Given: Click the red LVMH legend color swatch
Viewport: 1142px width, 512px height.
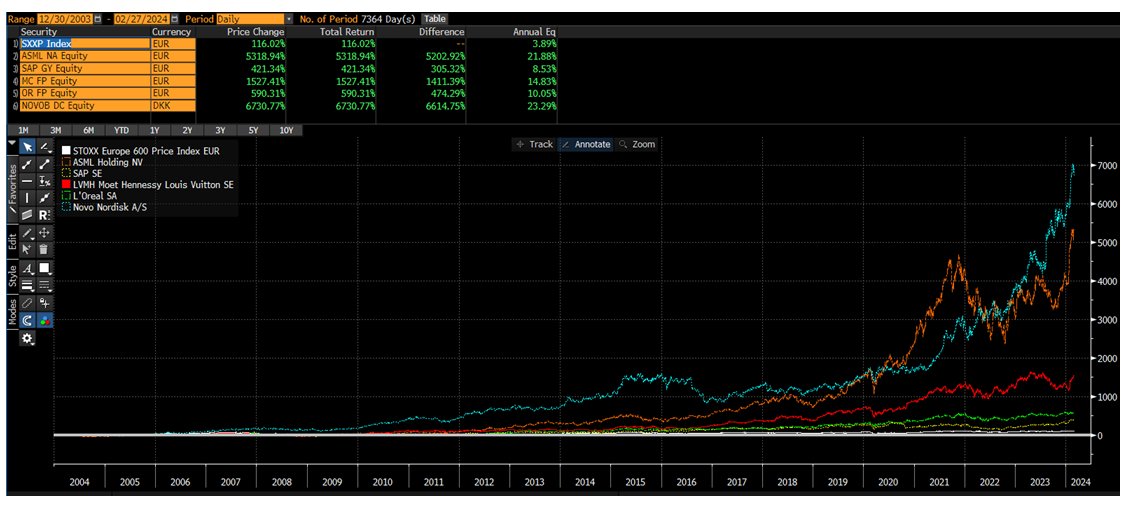Looking at the screenshot, I should coord(66,185).
